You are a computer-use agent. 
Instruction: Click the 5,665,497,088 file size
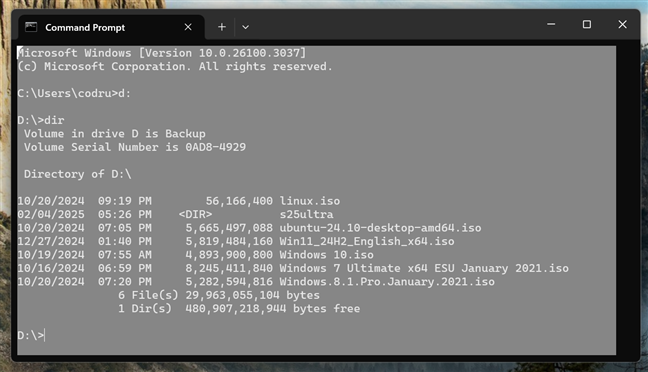(229, 228)
